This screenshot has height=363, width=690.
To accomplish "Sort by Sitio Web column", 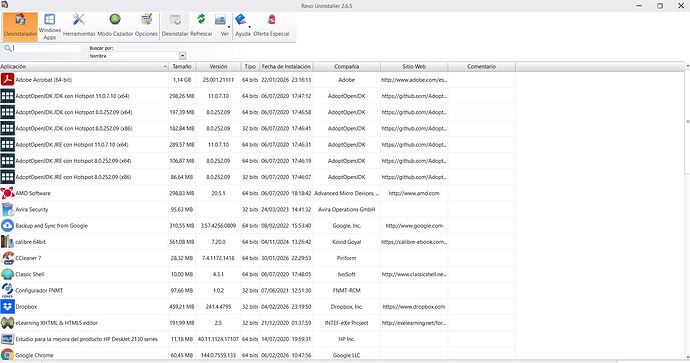I will [x=414, y=66].
